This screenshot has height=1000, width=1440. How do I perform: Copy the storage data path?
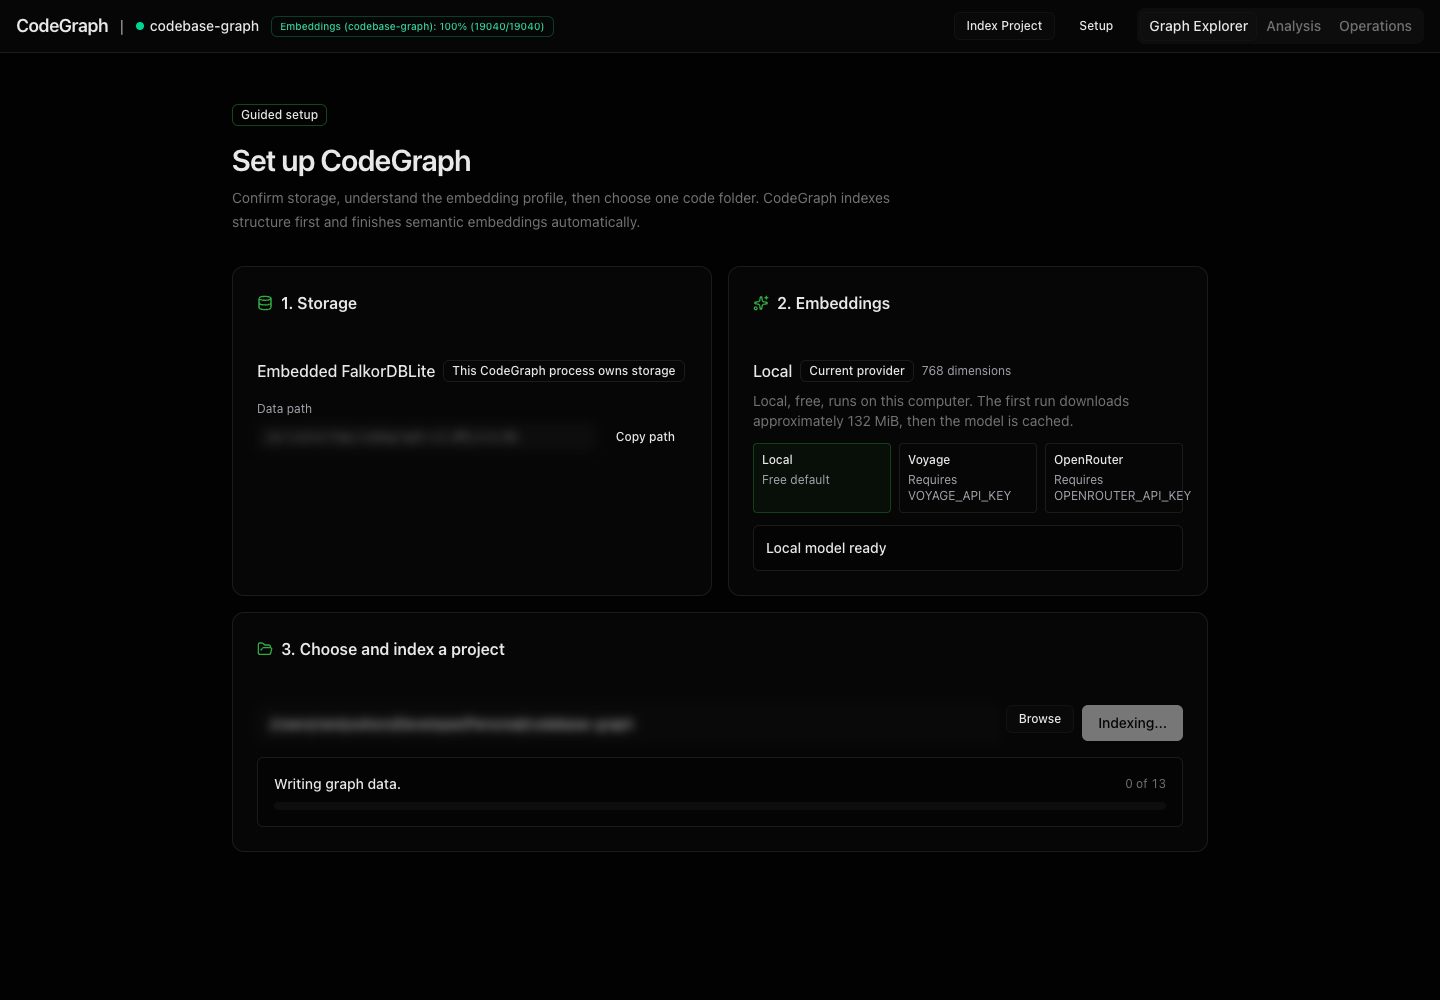(x=645, y=437)
